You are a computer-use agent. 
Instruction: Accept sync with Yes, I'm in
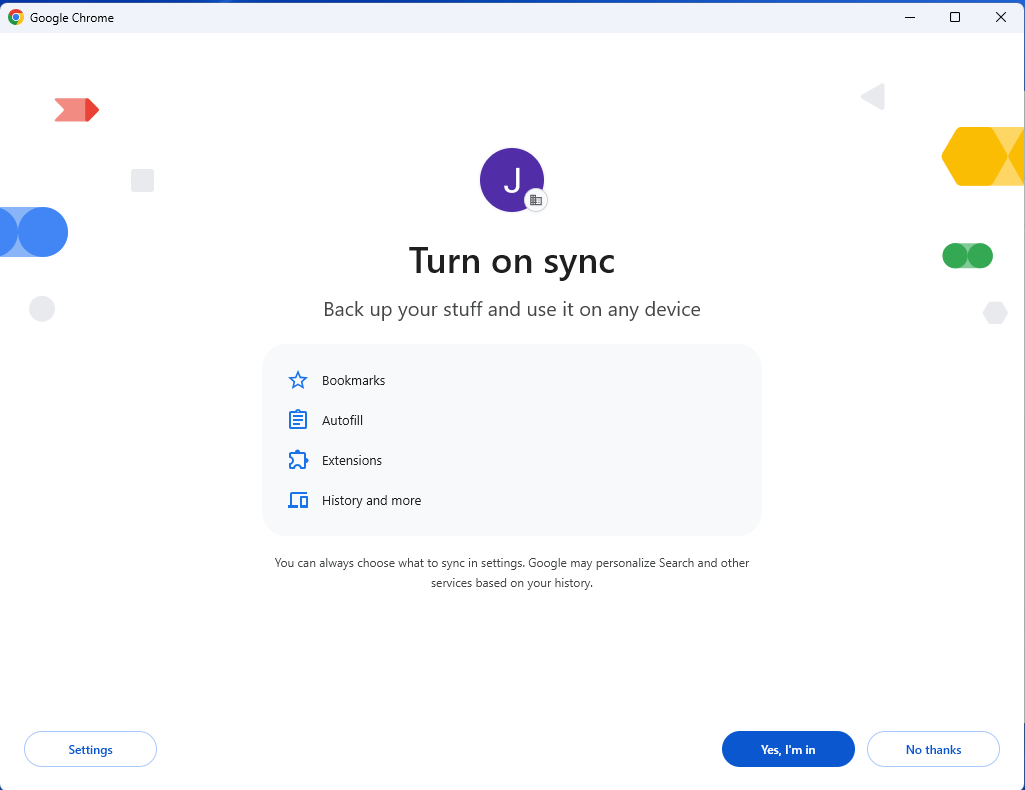(788, 749)
